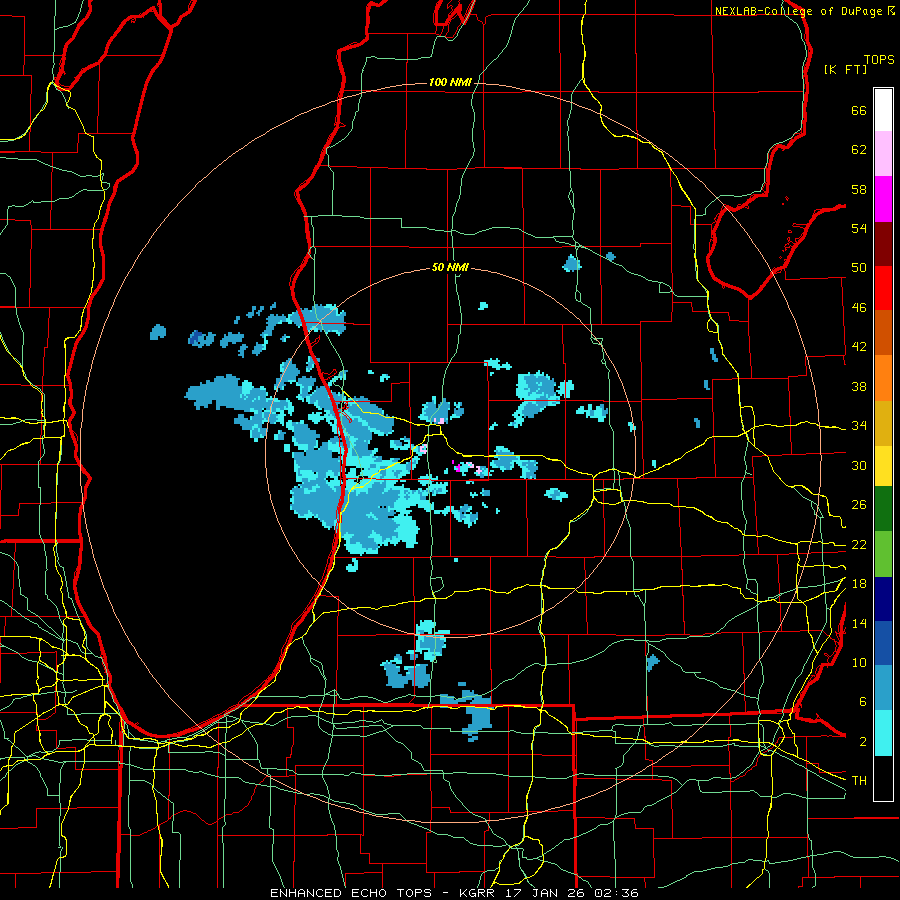Click the navy blue legend swatch

coord(883,599)
